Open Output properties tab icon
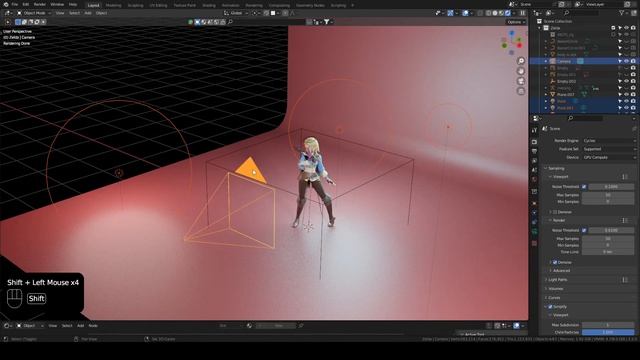The width and height of the screenshot is (640, 360). pos(534,151)
